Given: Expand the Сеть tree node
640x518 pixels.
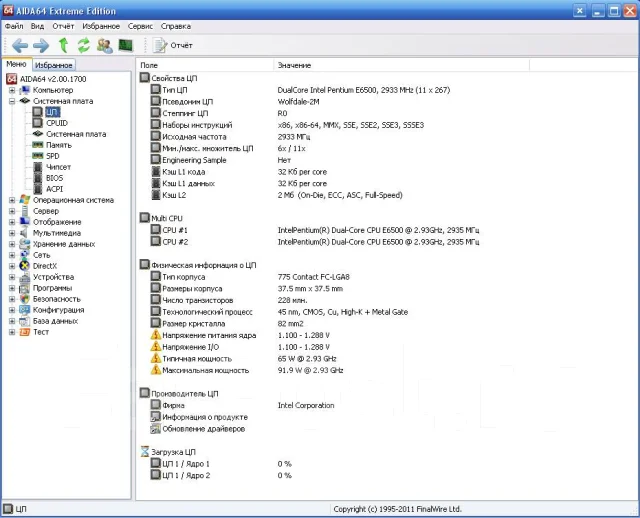Looking at the screenshot, I should tap(12, 255).
